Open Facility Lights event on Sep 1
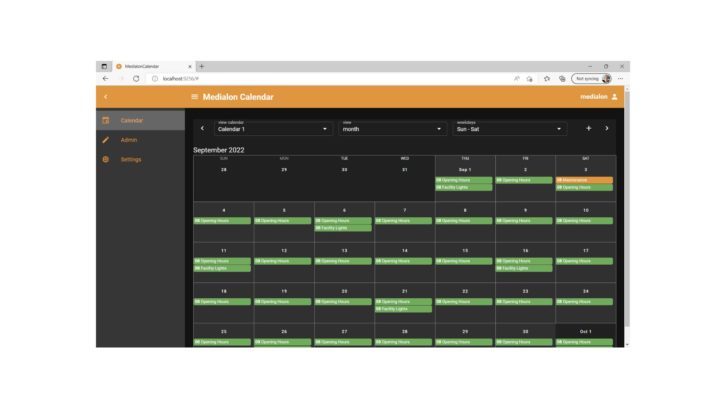This screenshot has width=726, height=408. tap(463, 187)
